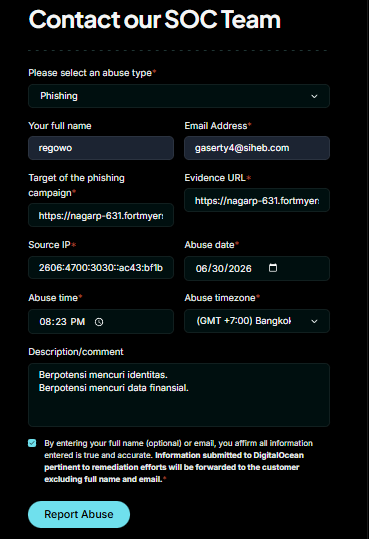This screenshot has height=539, width=369.
Task: Click the chevron arrow in abuse type field
Action: point(314,96)
